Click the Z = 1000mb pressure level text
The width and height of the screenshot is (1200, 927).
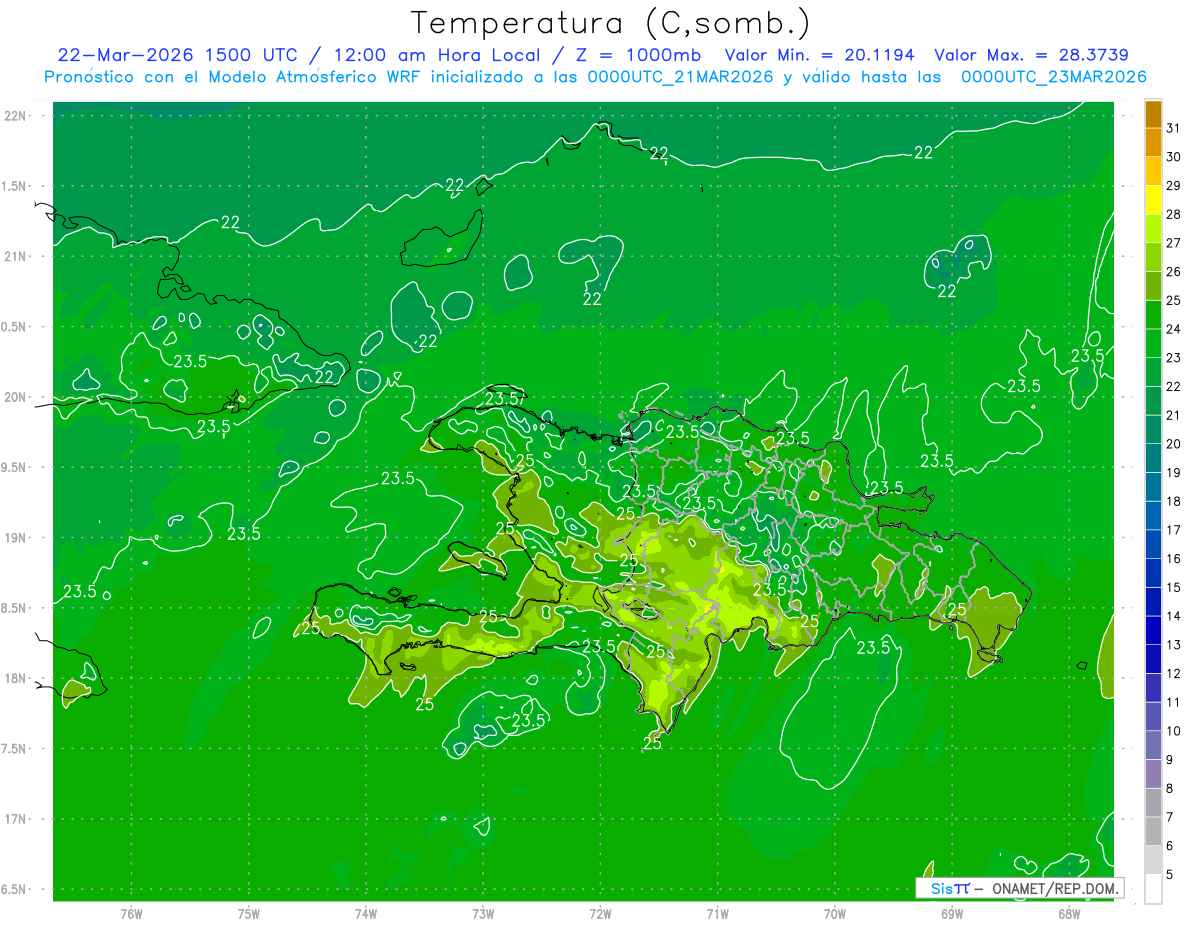(x=638, y=55)
